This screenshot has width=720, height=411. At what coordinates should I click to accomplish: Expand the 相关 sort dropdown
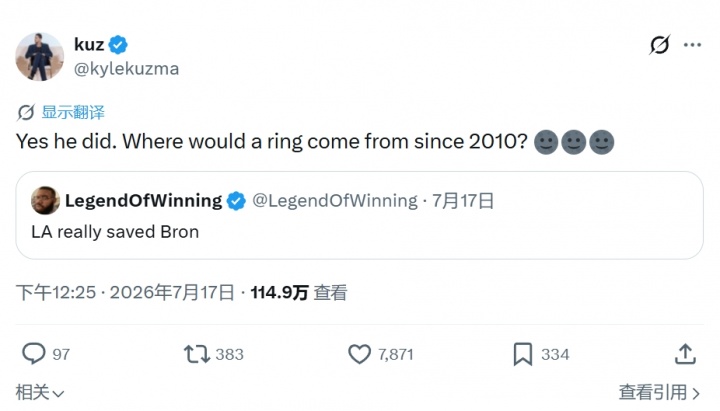(x=39, y=393)
